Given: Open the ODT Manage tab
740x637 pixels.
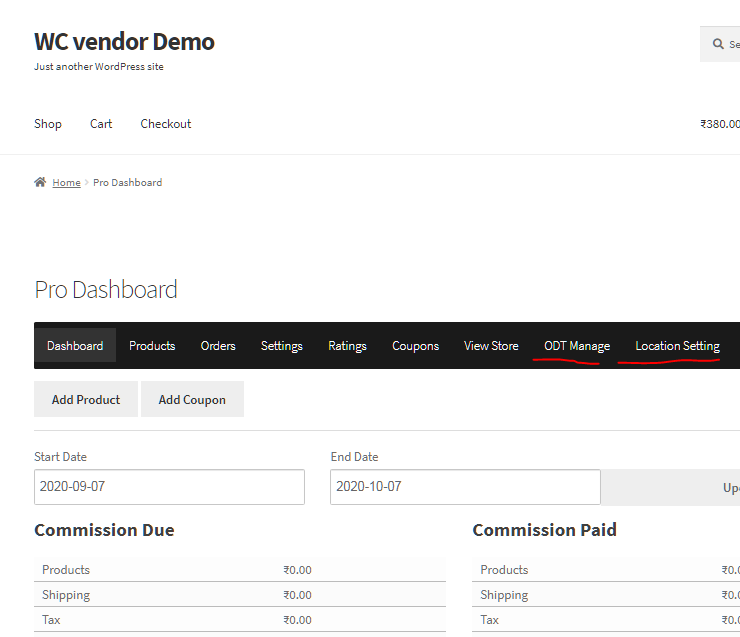Looking at the screenshot, I should coord(577,345).
